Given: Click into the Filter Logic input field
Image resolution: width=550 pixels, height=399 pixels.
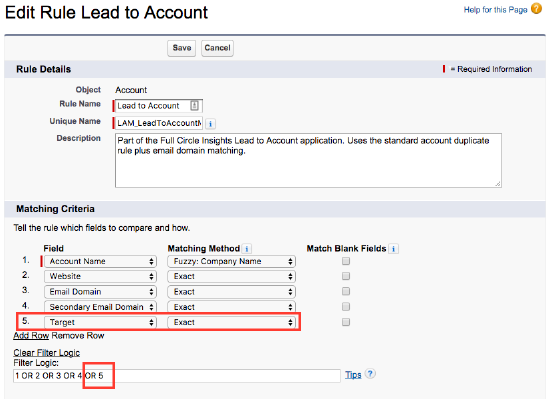Looking at the screenshot, I should (177, 376).
